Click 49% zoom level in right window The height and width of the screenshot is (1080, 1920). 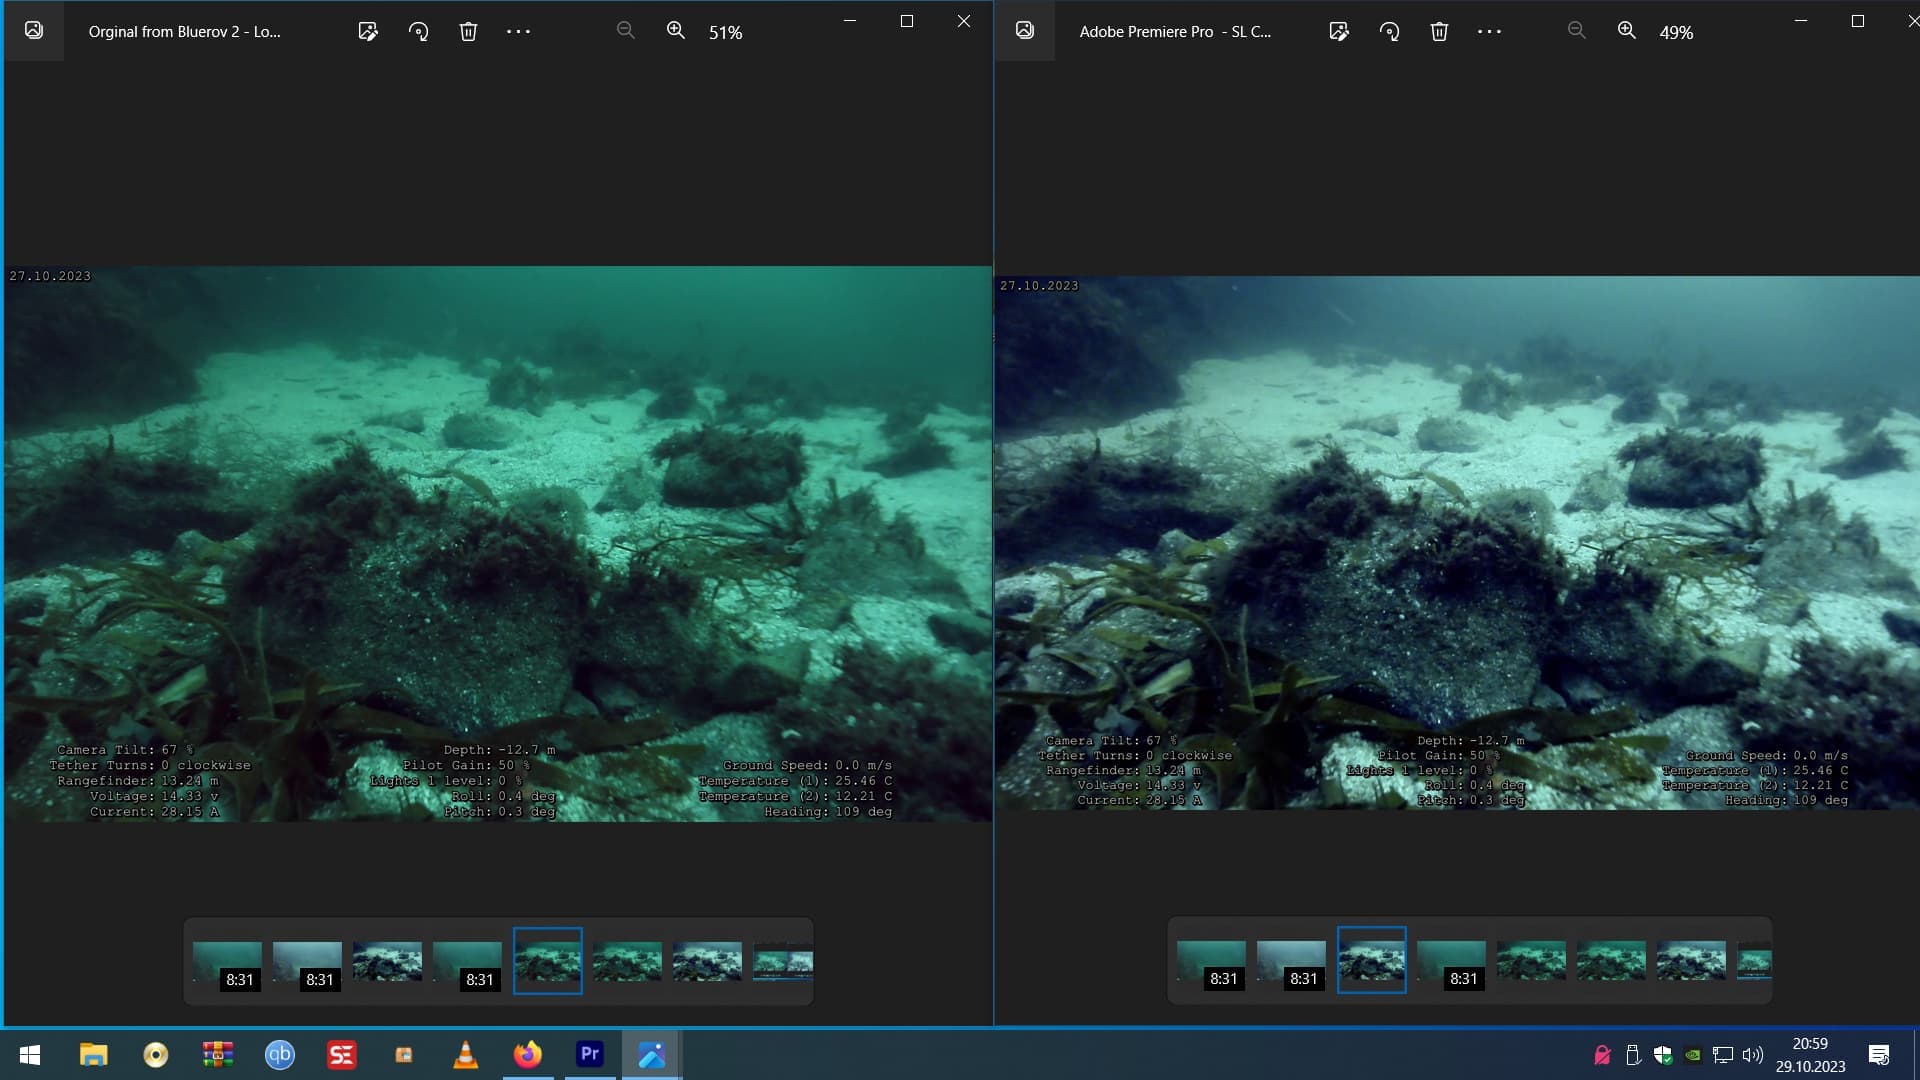(1676, 32)
